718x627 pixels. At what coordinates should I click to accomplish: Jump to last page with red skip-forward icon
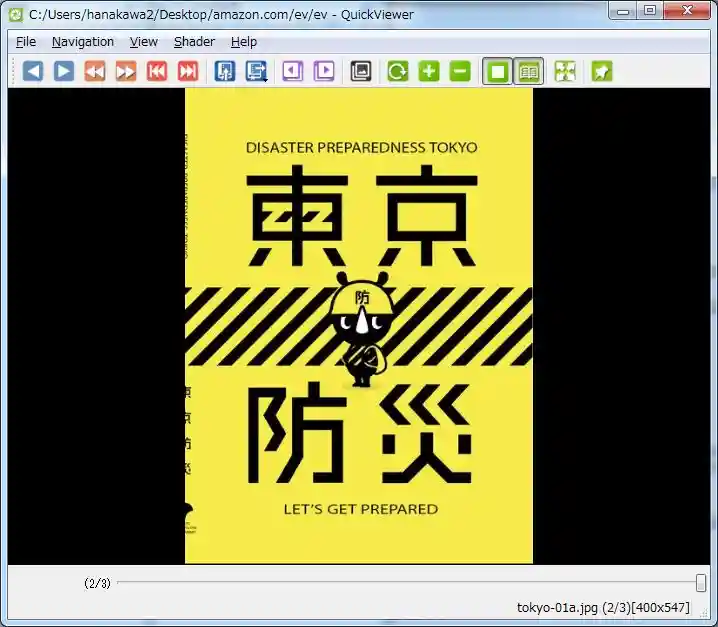point(188,71)
